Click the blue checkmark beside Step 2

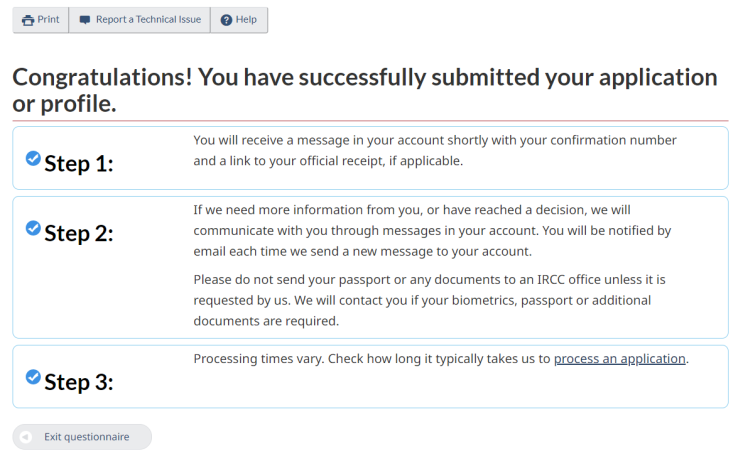(33, 229)
